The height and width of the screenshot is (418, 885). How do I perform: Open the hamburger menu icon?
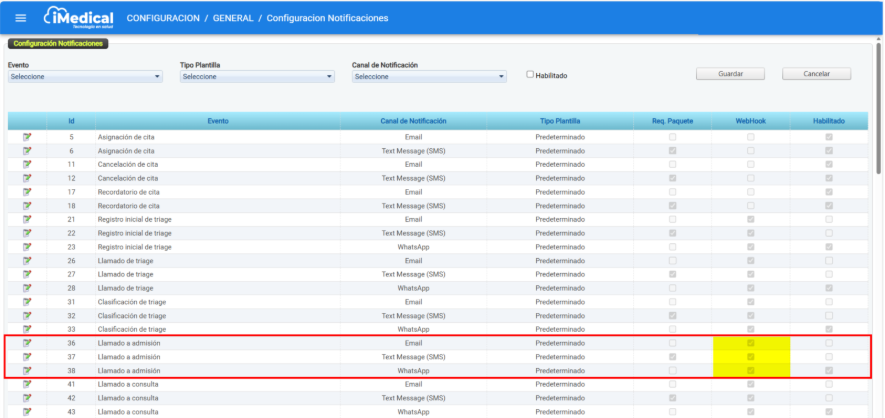pyautogui.click(x=20, y=18)
